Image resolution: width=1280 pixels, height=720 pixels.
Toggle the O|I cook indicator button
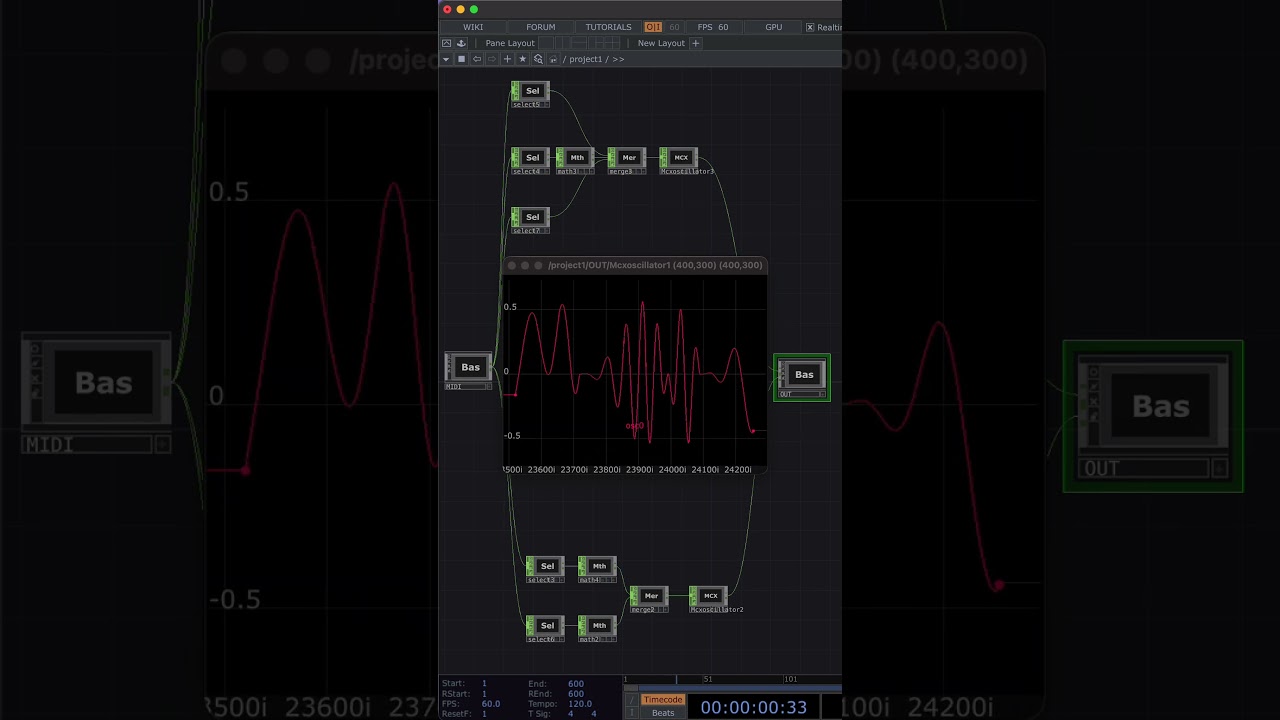pos(653,27)
